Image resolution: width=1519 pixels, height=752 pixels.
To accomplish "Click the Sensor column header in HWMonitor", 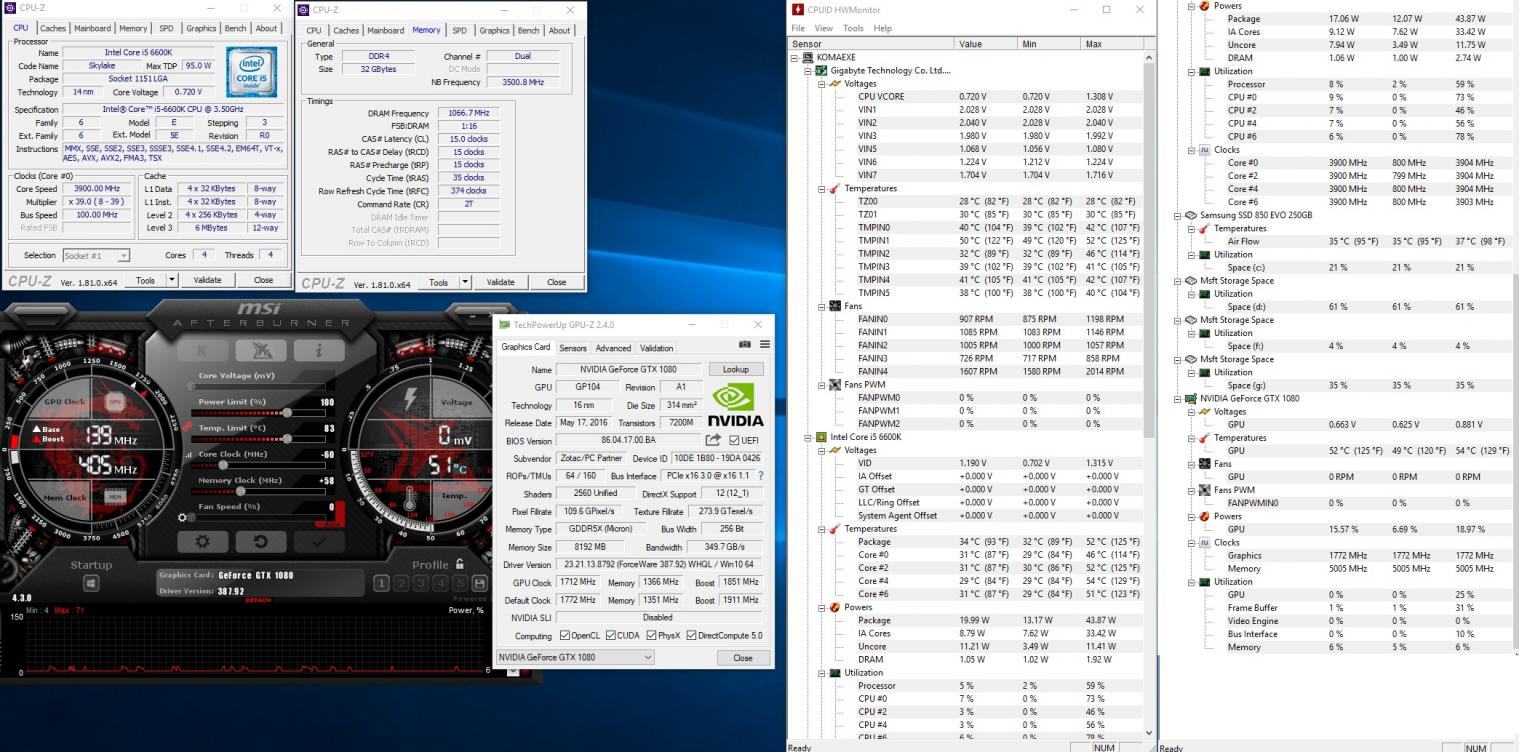I will (872, 44).
